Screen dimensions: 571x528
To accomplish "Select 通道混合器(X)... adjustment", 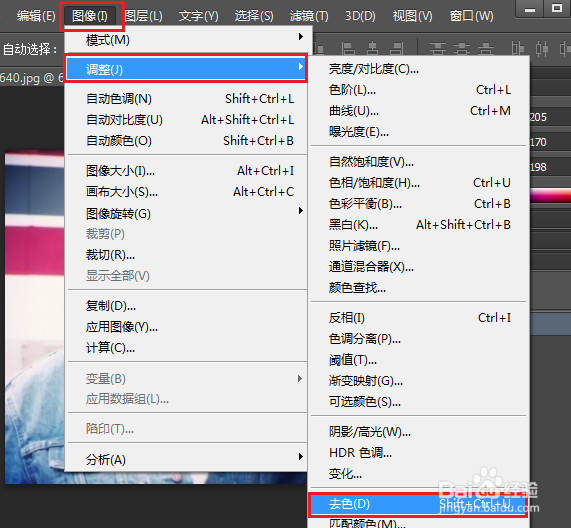I will point(418,267).
